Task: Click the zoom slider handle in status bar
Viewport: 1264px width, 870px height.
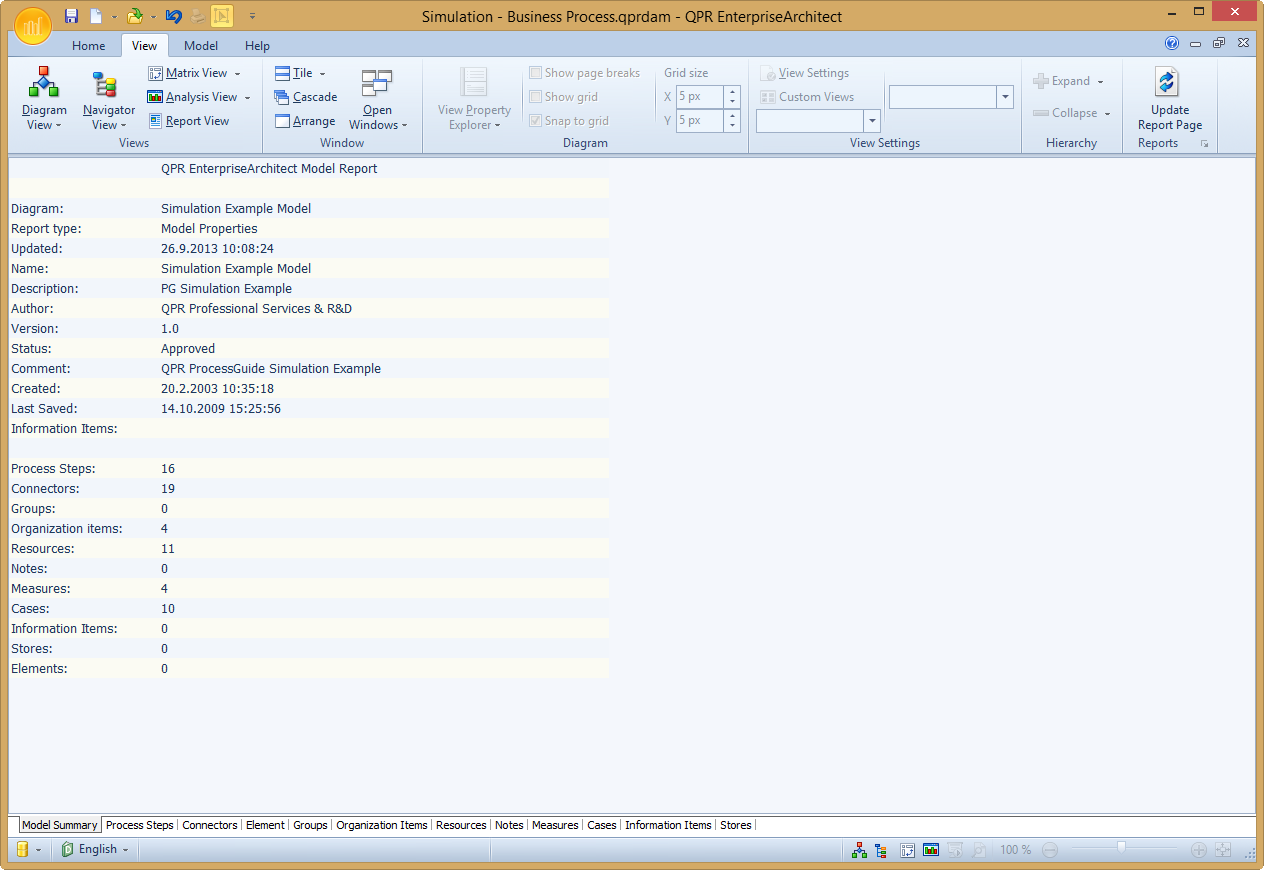Action: pyautogui.click(x=1121, y=848)
